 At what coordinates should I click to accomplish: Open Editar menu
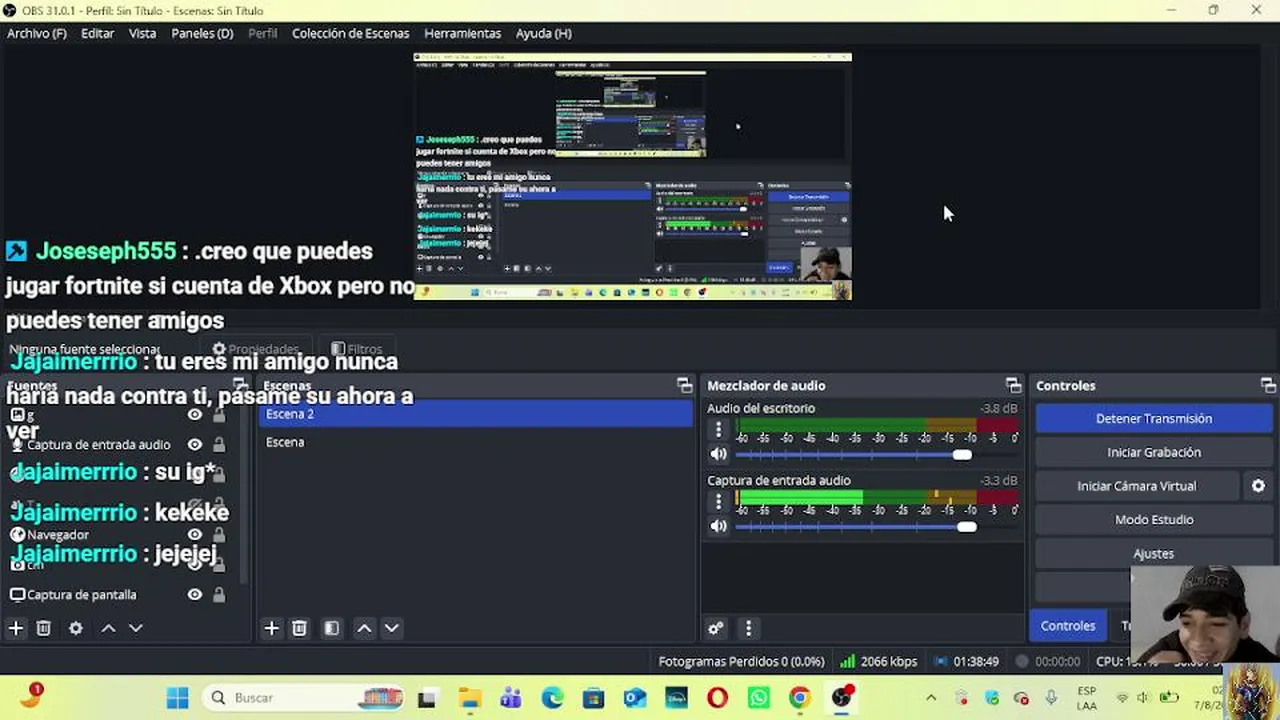coord(97,33)
